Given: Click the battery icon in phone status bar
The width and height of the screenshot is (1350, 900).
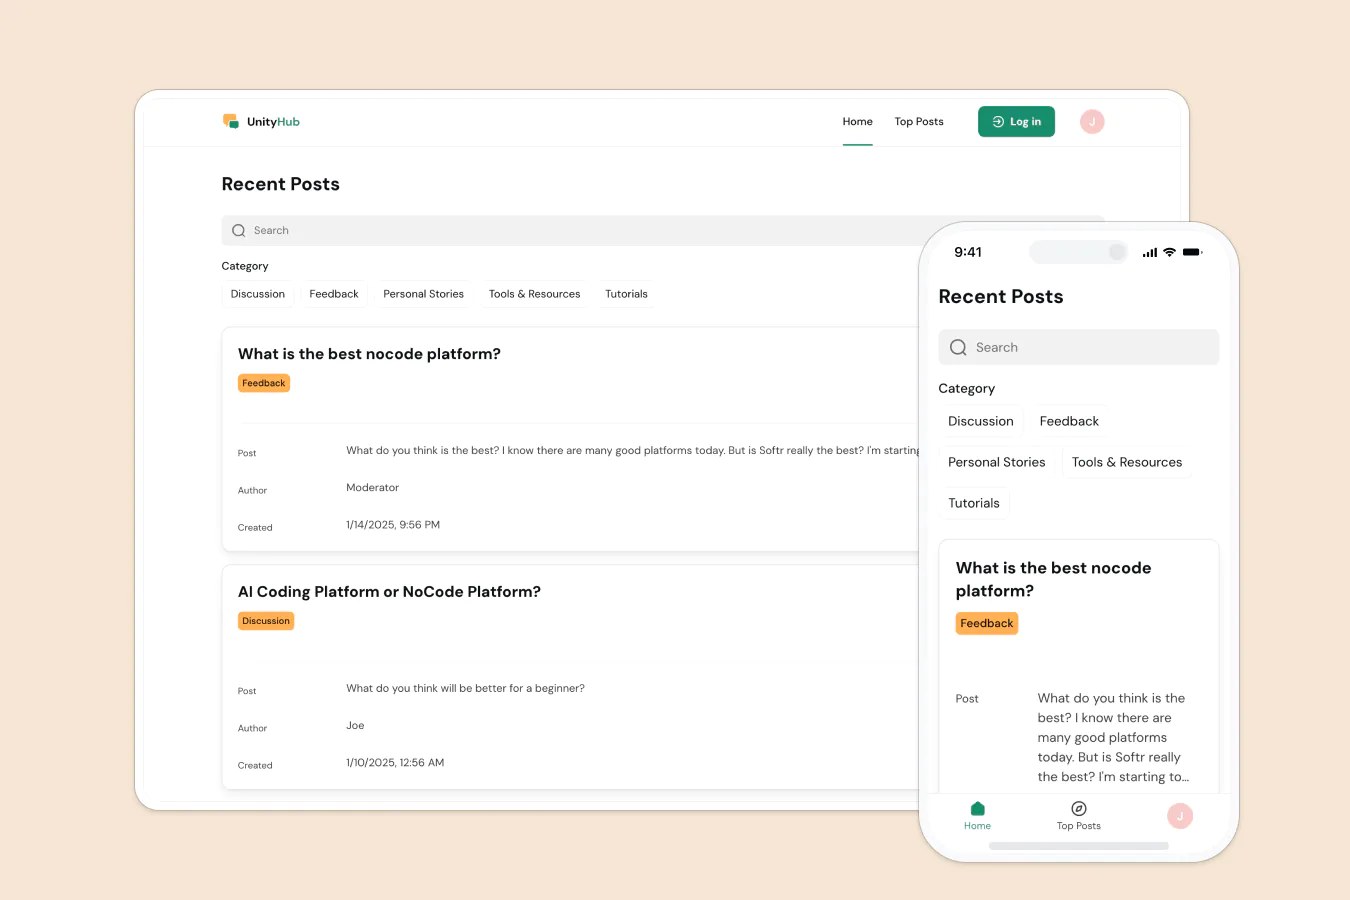Looking at the screenshot, I should pyautogui.click(x=1192, y=252).
